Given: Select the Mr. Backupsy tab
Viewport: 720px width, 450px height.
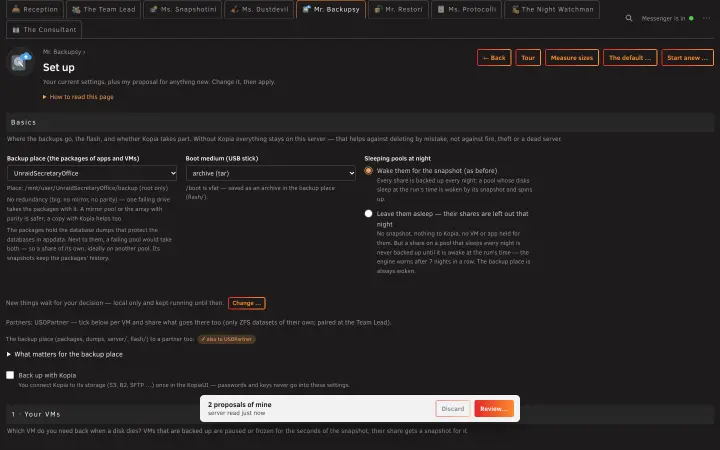Looking at the screenshot, I should pyautogui.click(x=331, y=9).
